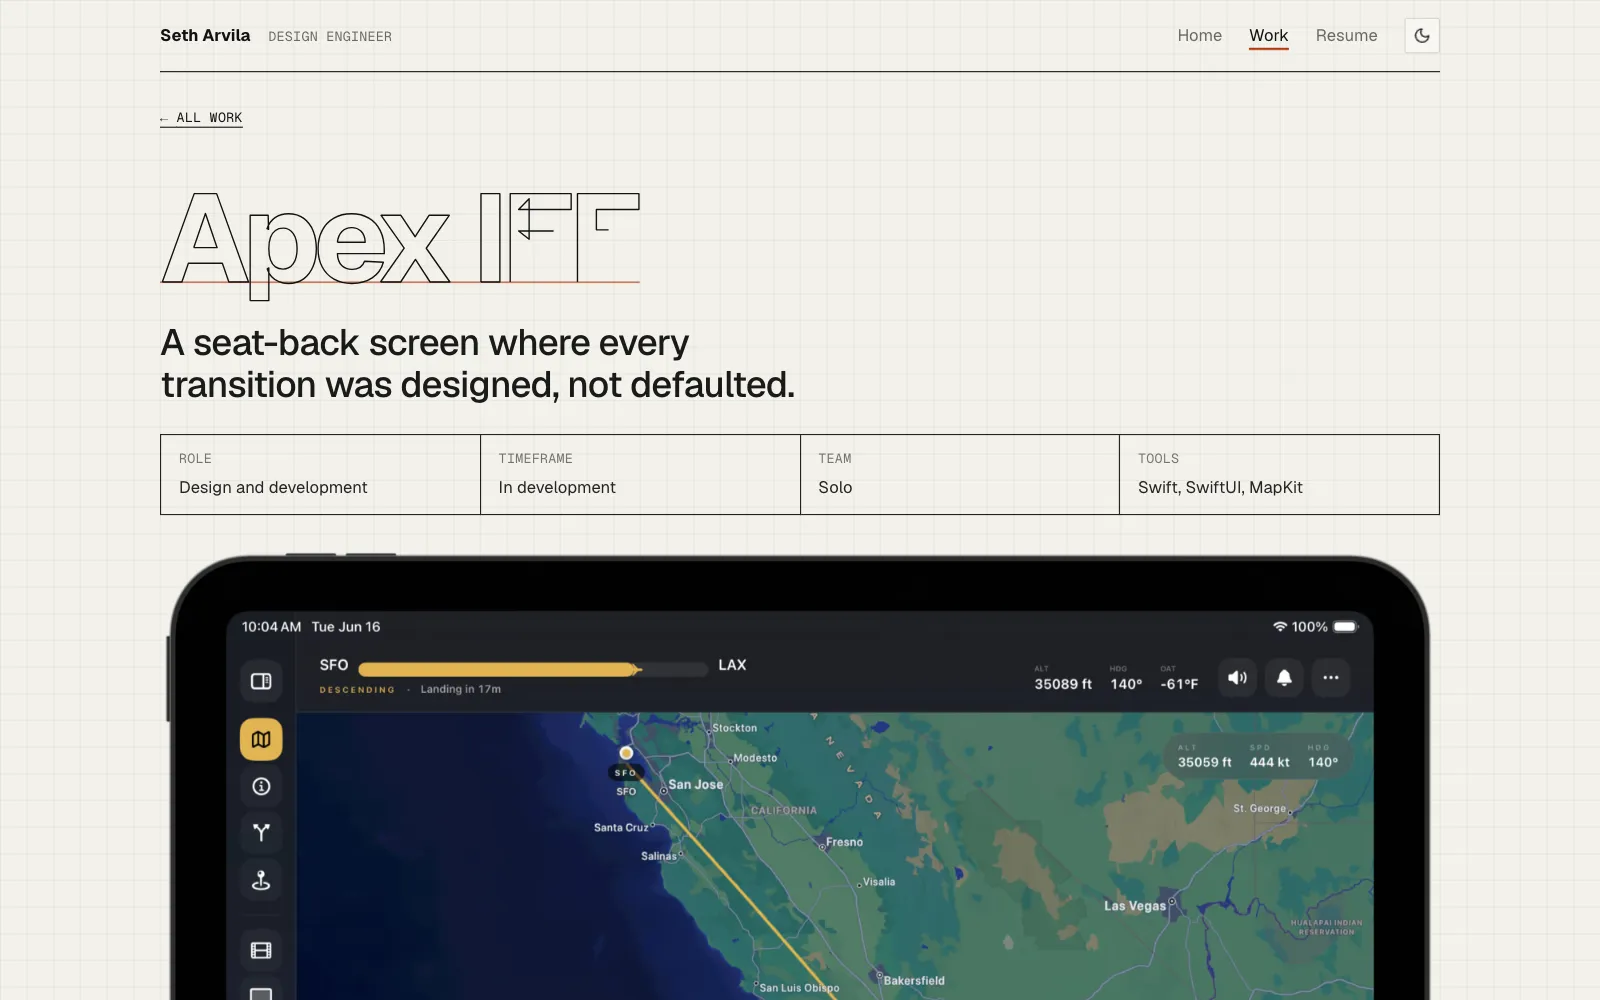The width and height of the screenshot is (1600, 1000).
Task: Click the Bakersfield map label
Action: tap(914, 981)
